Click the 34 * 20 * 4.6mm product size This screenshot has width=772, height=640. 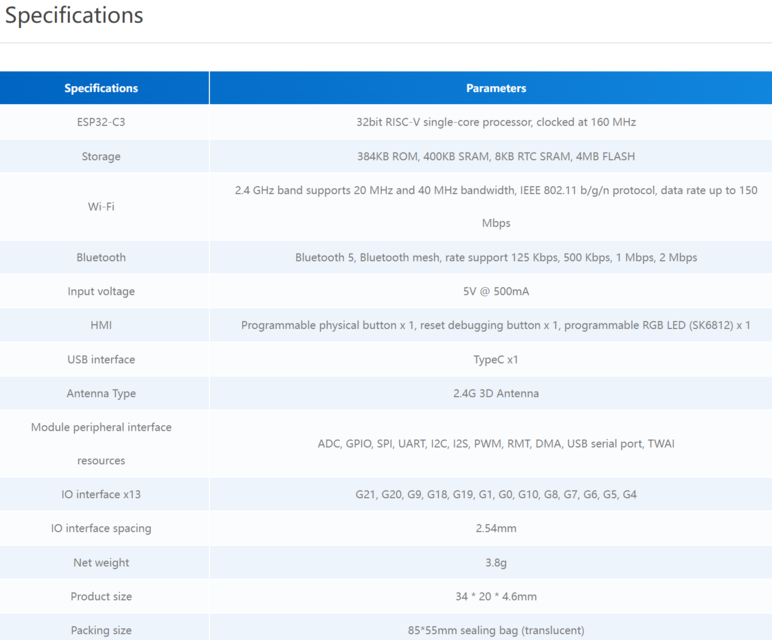click(495, 596)
